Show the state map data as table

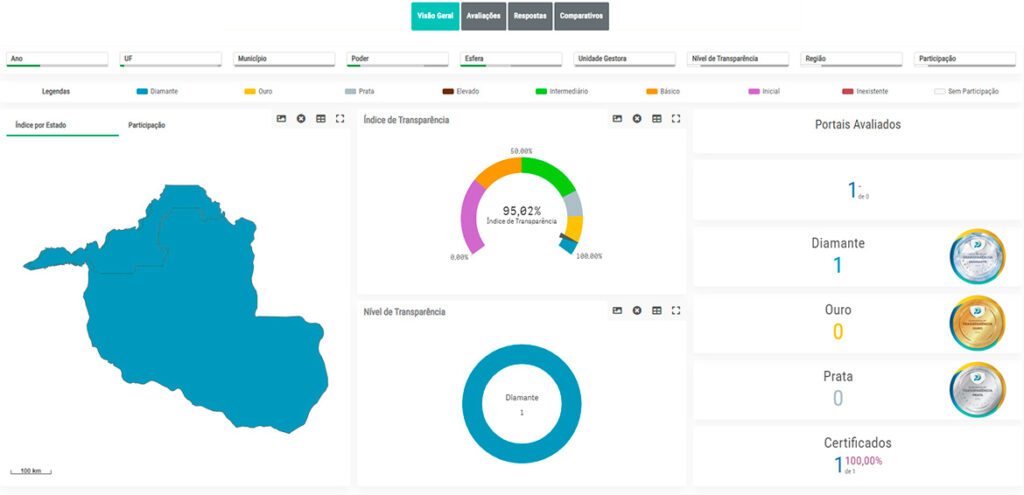[x=321, y=119]
